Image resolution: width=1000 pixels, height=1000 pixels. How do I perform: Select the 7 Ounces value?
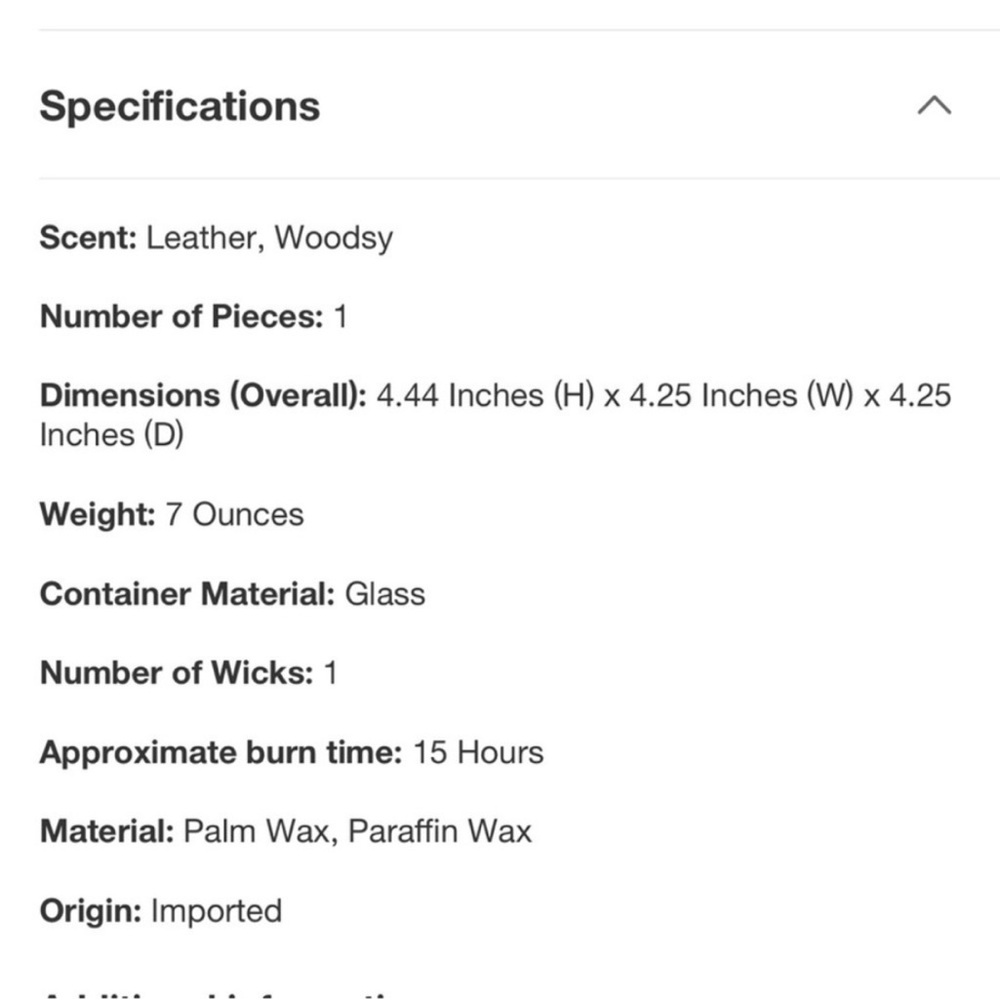pos(235,515)
